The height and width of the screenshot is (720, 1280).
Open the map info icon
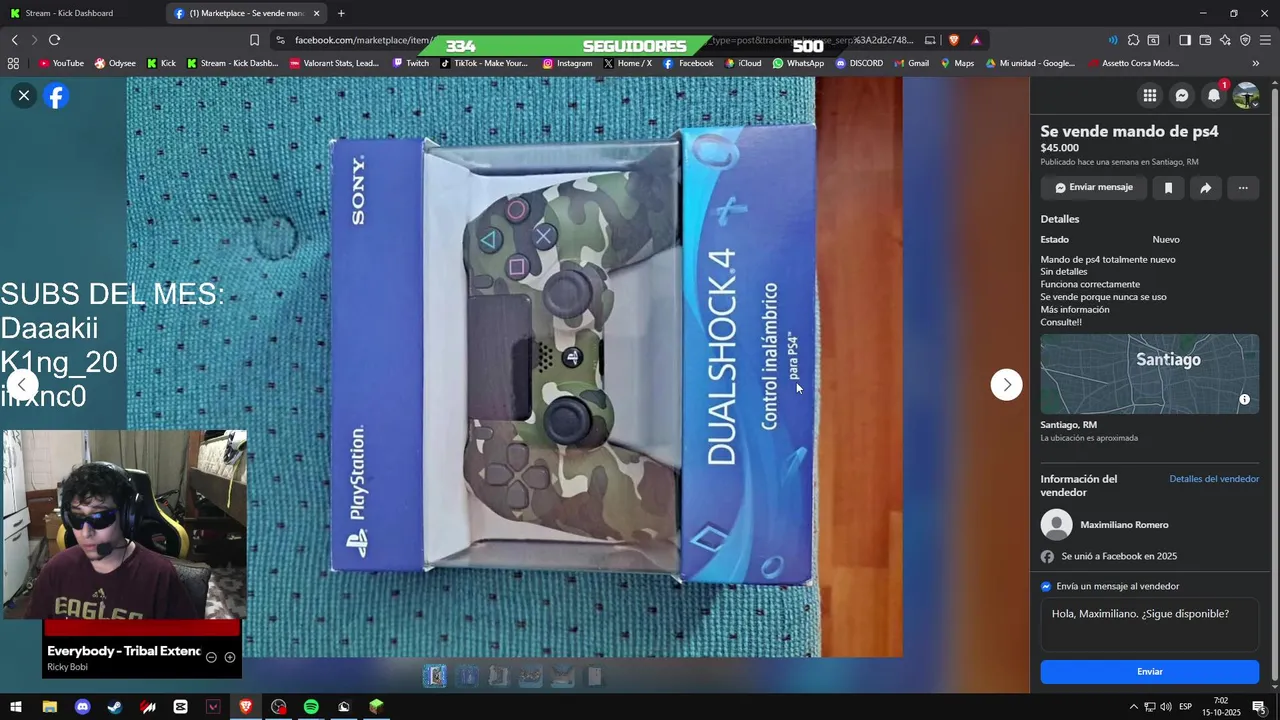[1244, 399]
